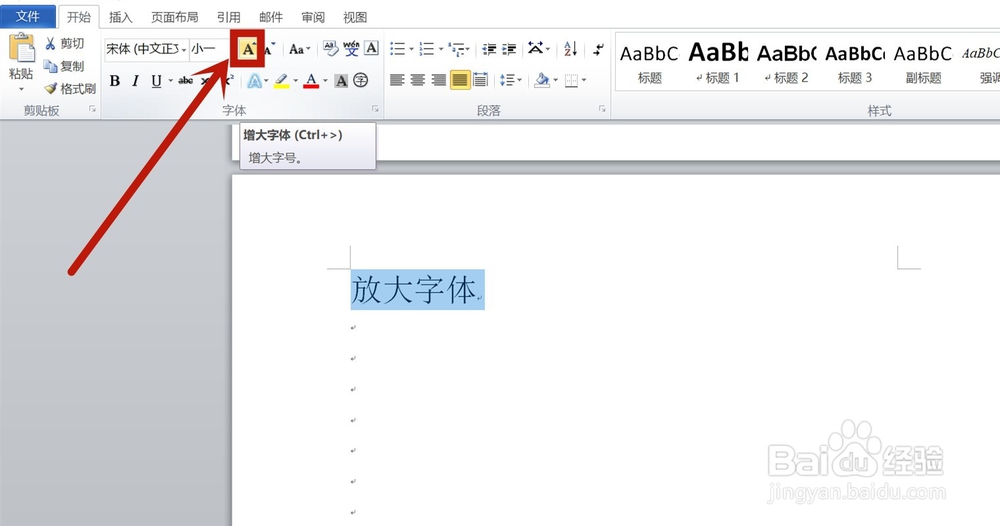
Task: Click the Asian Layout icon
Action: [x=536, y=48]
